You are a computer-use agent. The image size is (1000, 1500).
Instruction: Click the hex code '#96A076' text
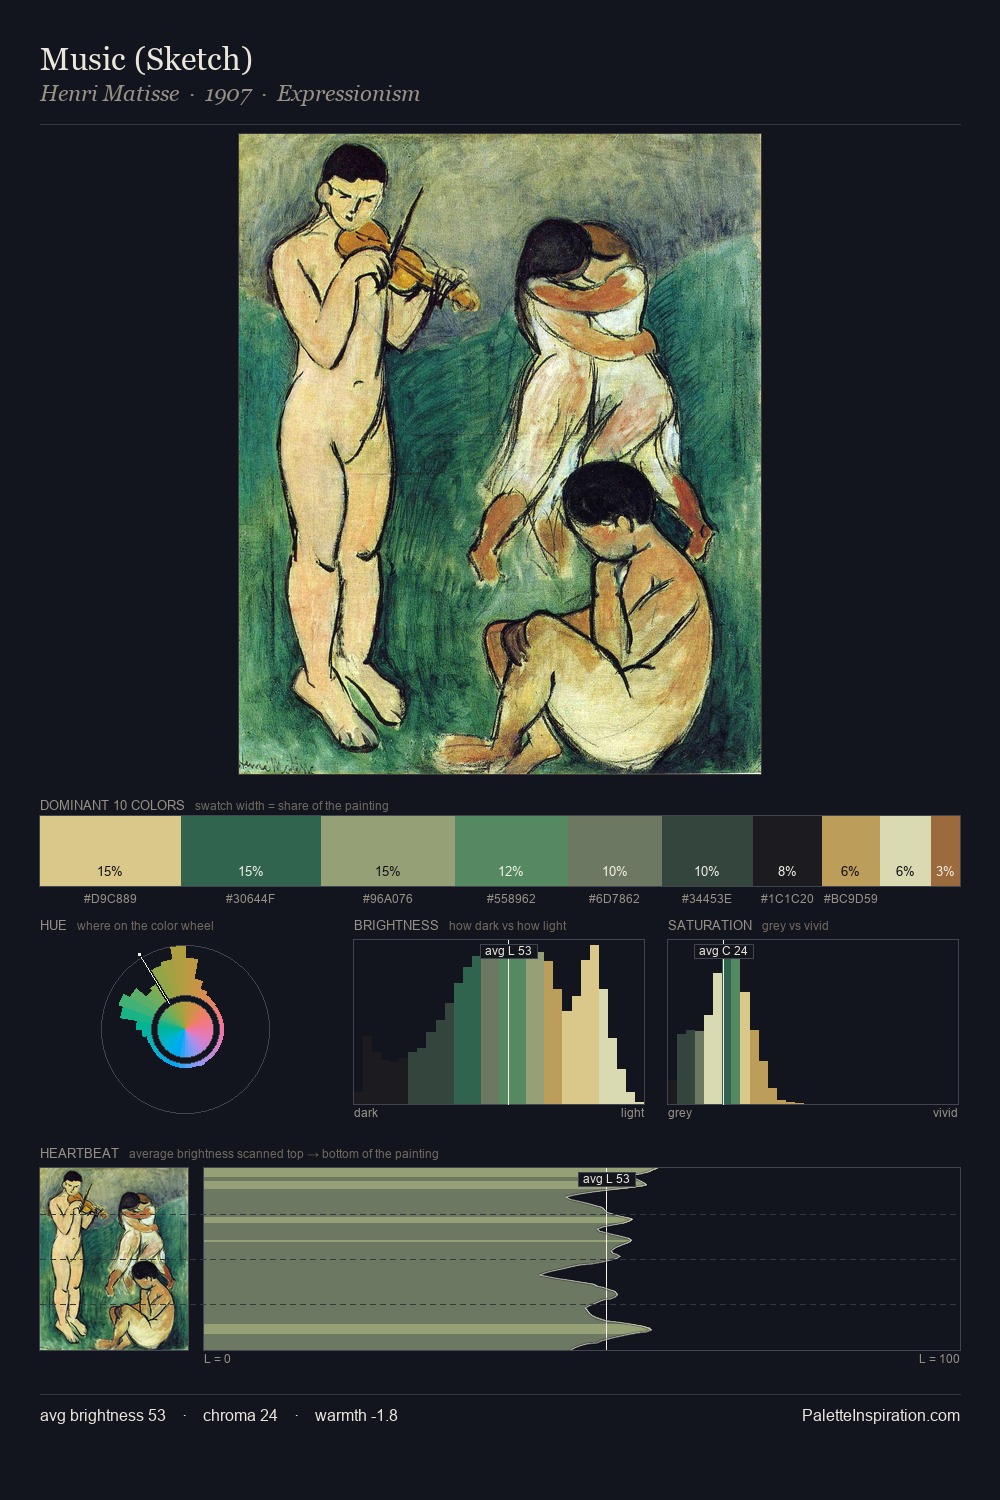click(388, 899)
